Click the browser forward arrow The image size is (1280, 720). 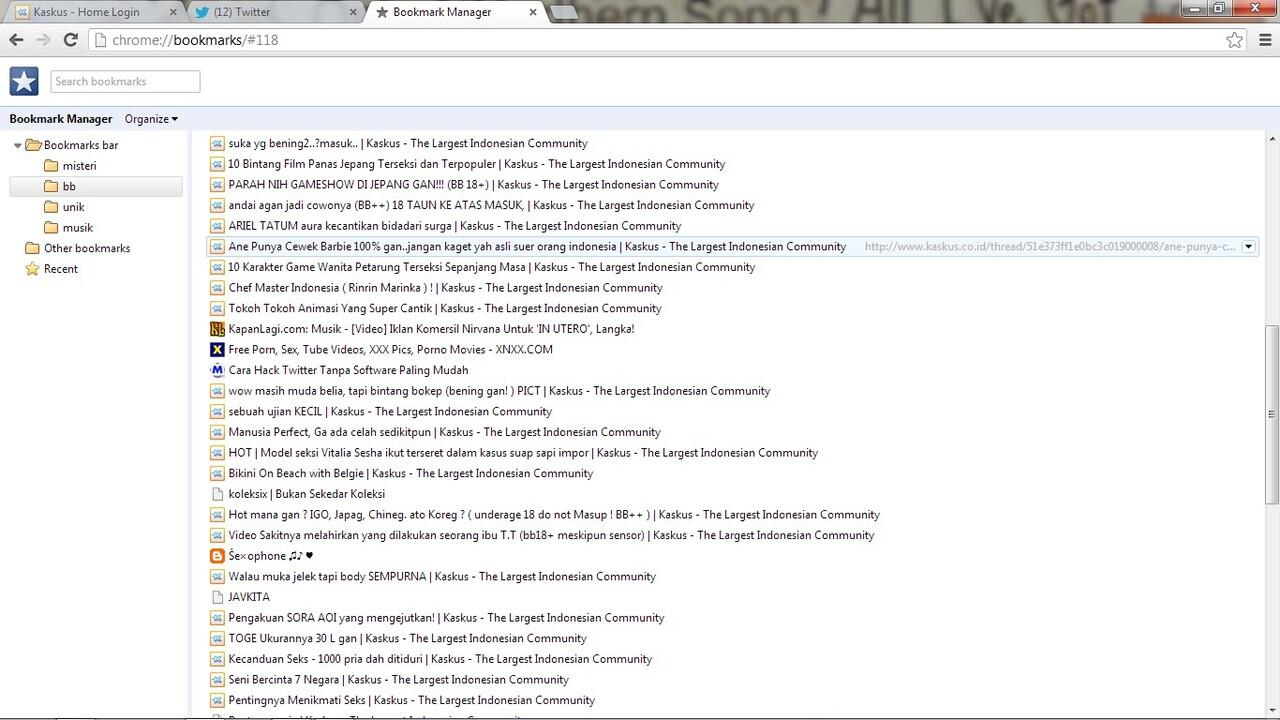[43, 40]
